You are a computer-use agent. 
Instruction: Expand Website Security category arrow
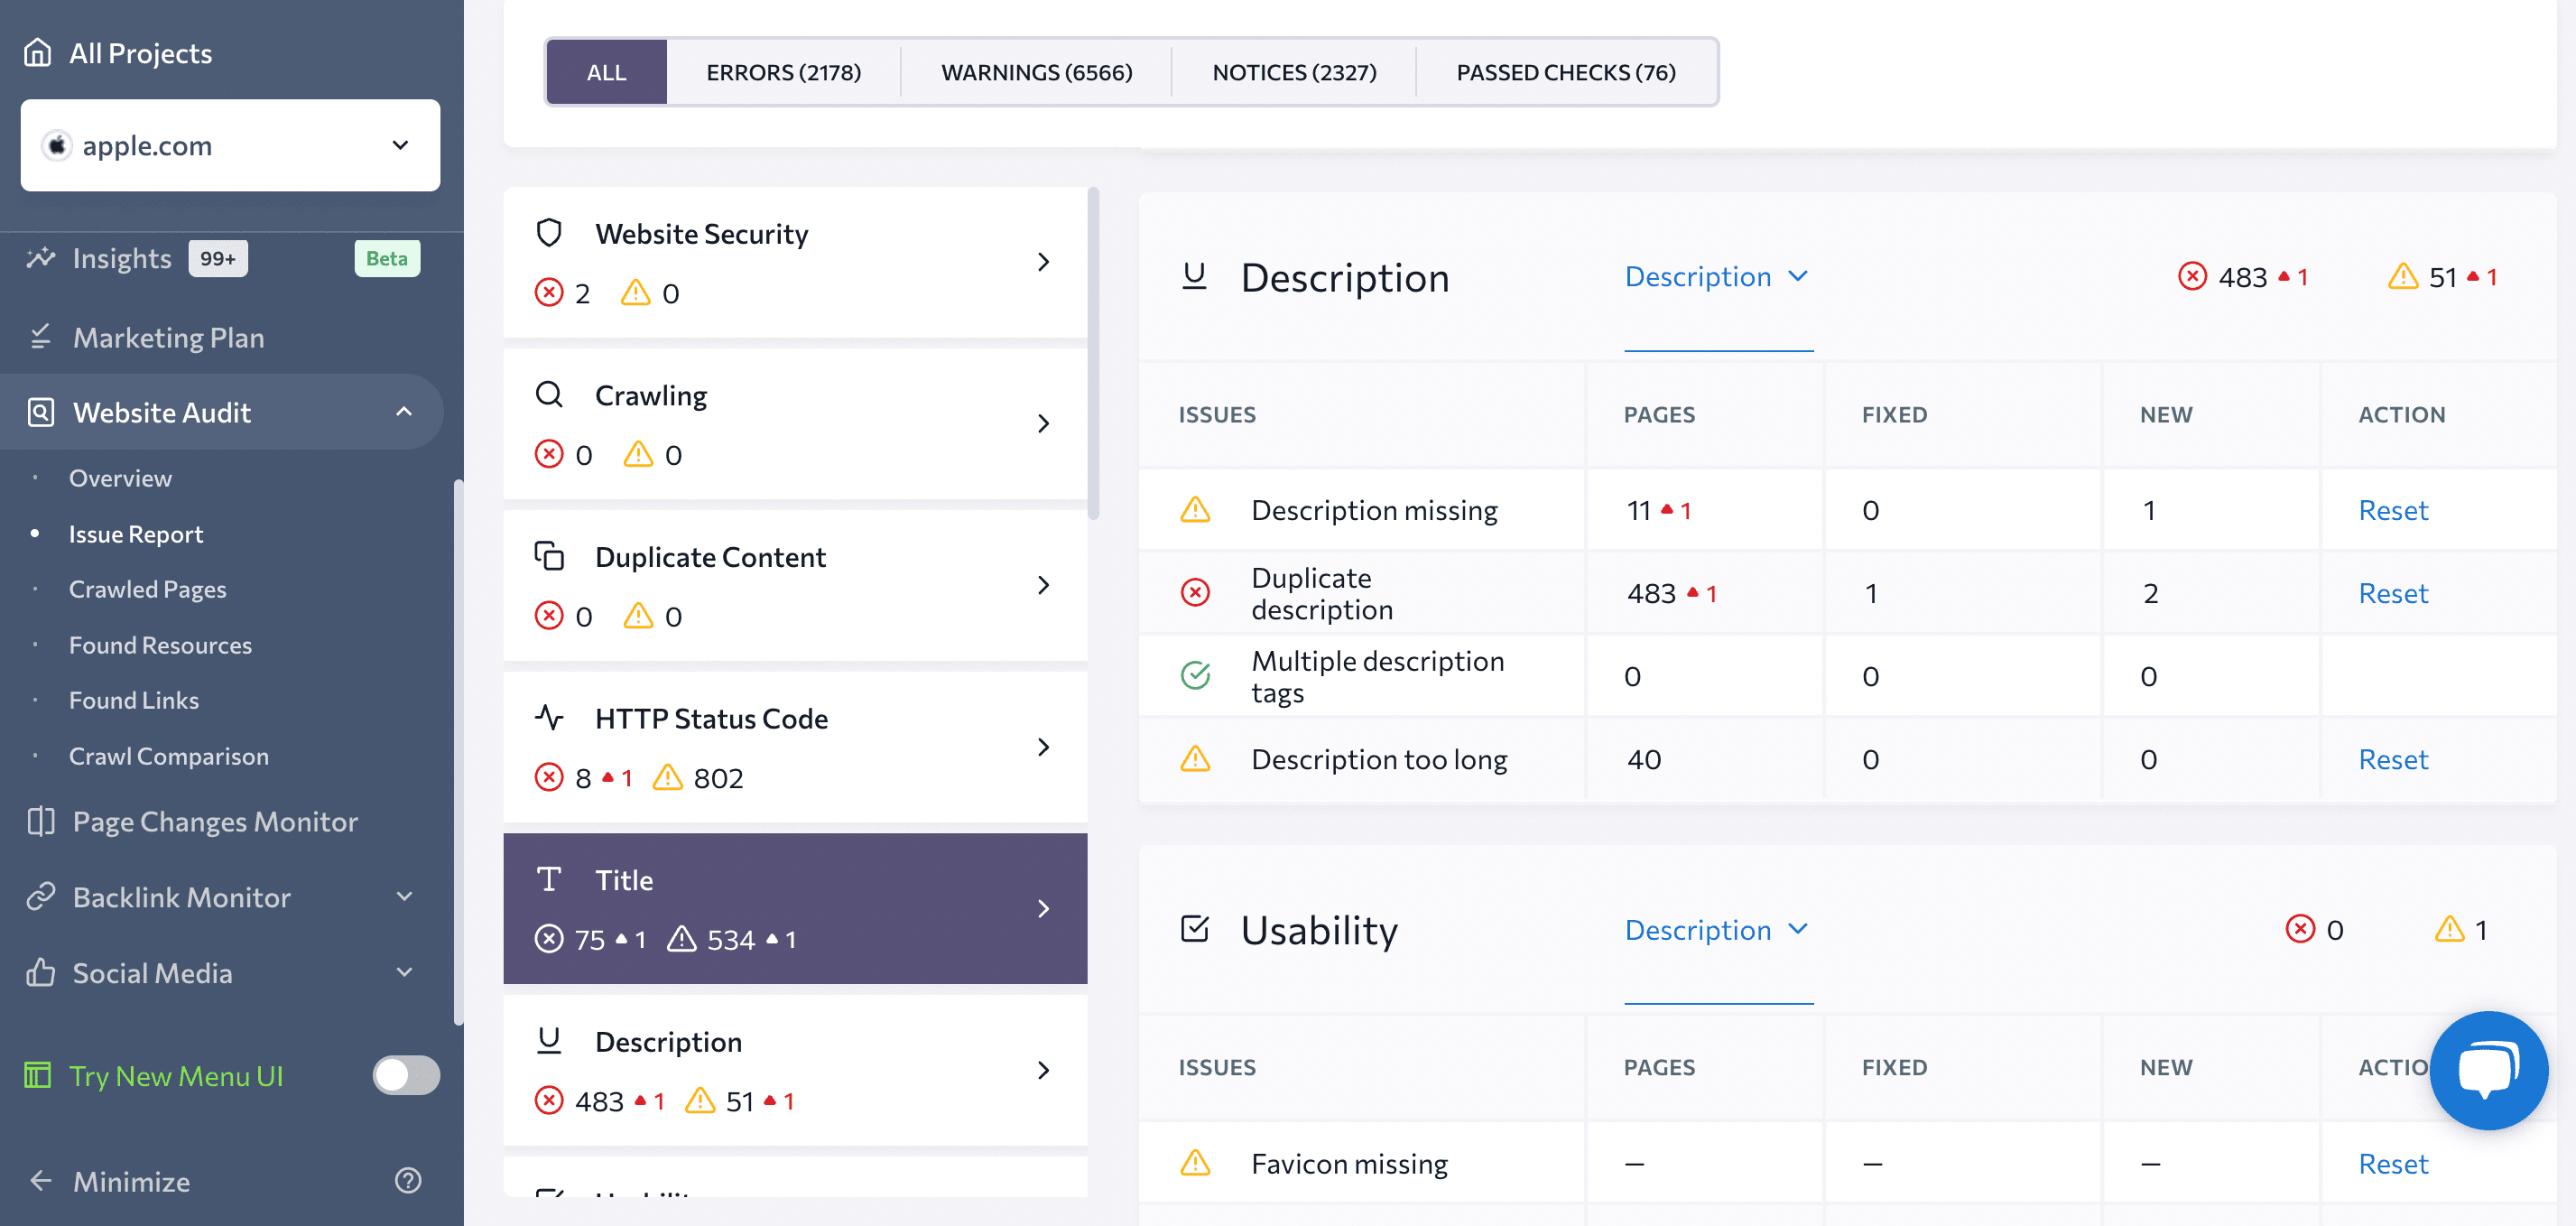(1043, 262)
